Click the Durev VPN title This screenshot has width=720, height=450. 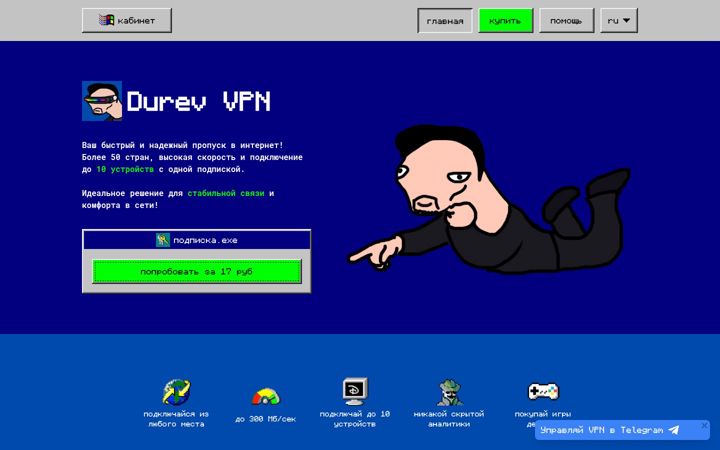tap(199, 101)
